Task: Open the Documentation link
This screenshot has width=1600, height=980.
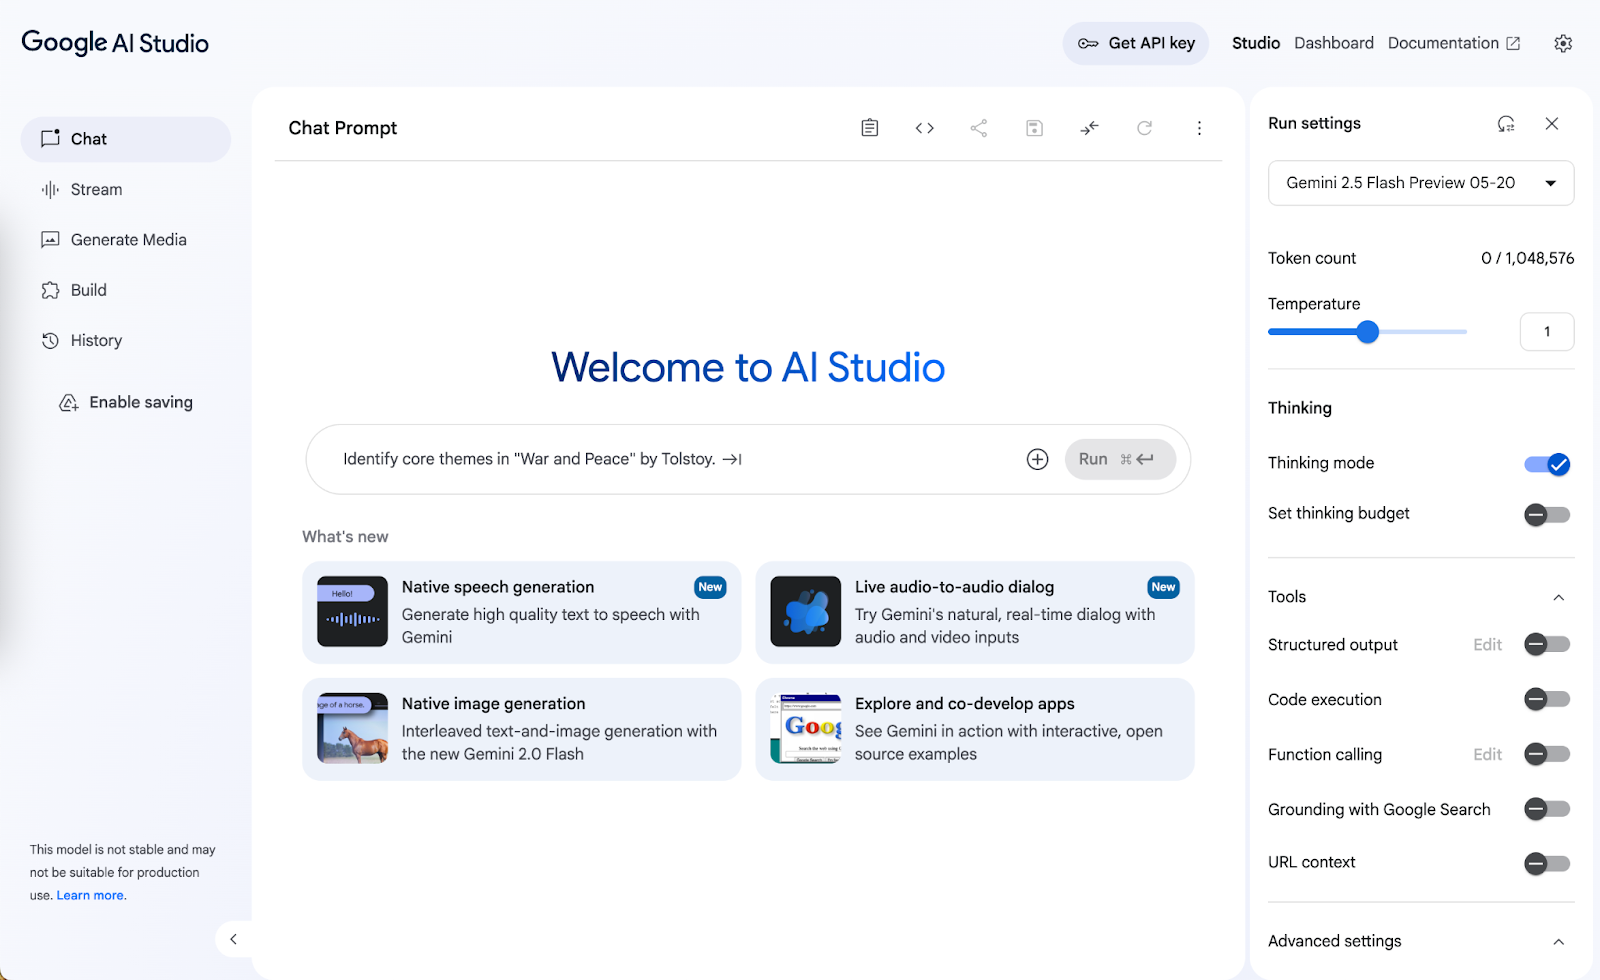Action: tap(1454, 43)
